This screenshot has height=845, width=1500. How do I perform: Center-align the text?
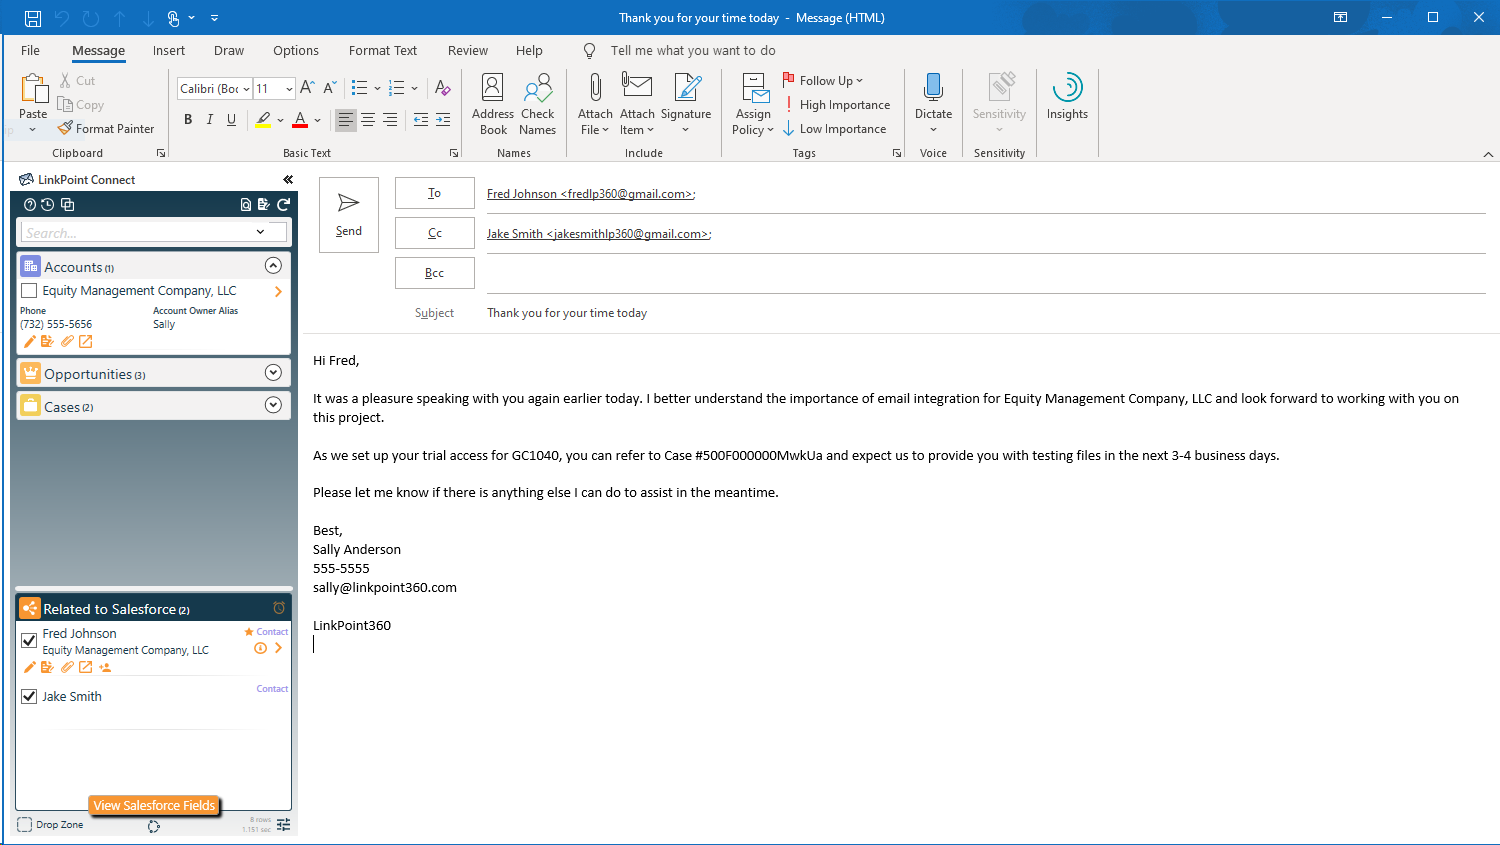tap(368, 120)
